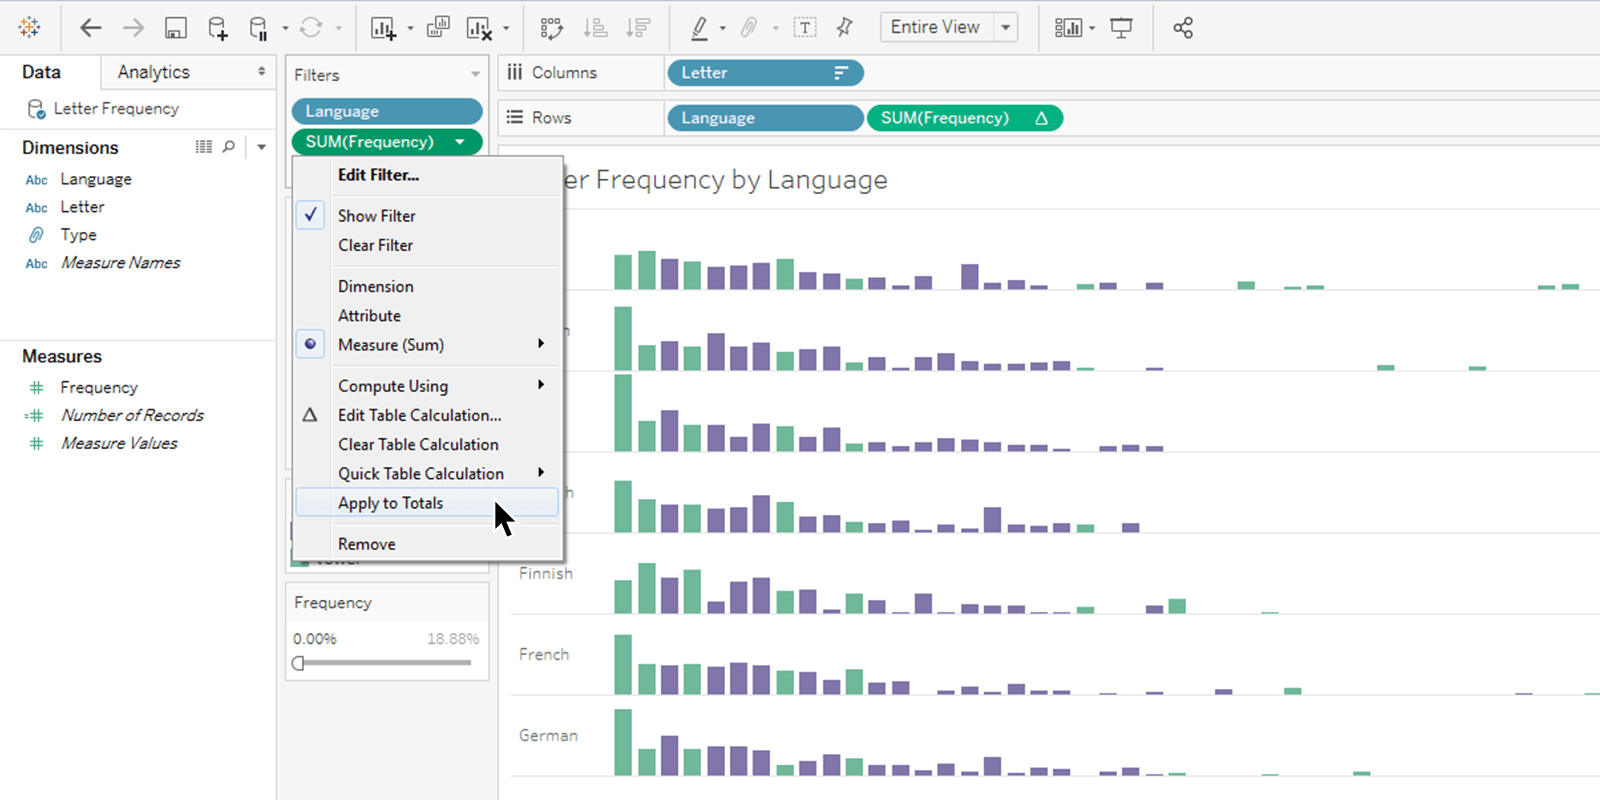The height and width of the screenshot is (800, 1600).
Task: Click the sort icon on Letter pill
Action: [x=841, y=73]
